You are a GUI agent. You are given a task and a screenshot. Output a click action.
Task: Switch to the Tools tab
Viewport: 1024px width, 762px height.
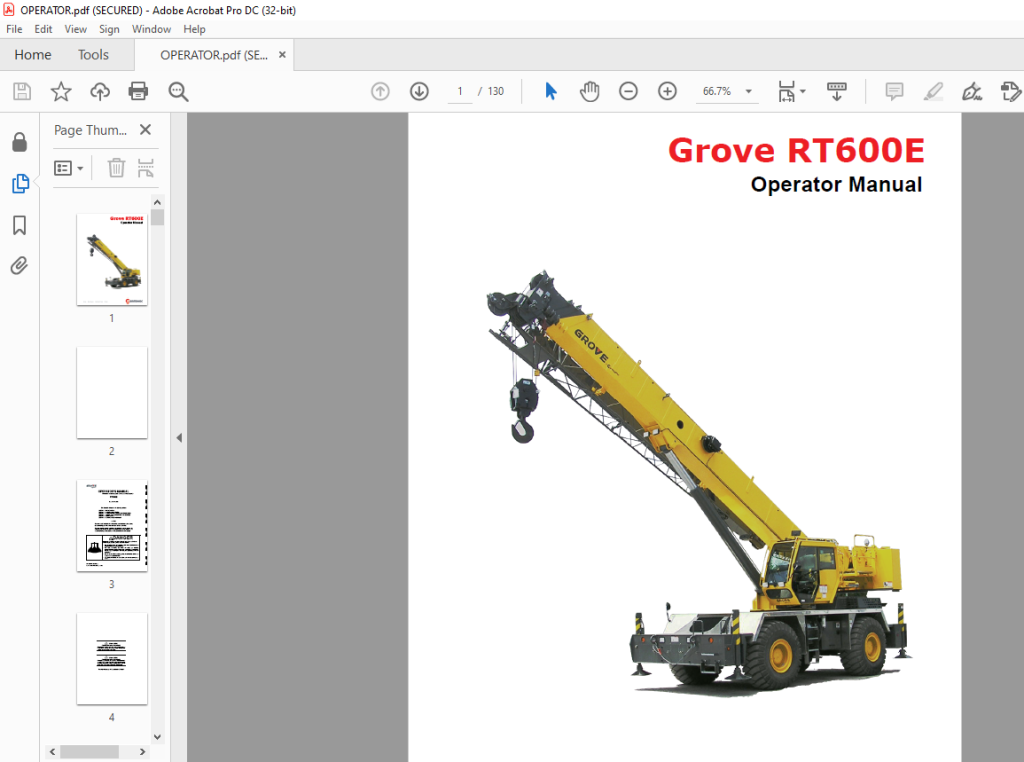tap(93, 55)
